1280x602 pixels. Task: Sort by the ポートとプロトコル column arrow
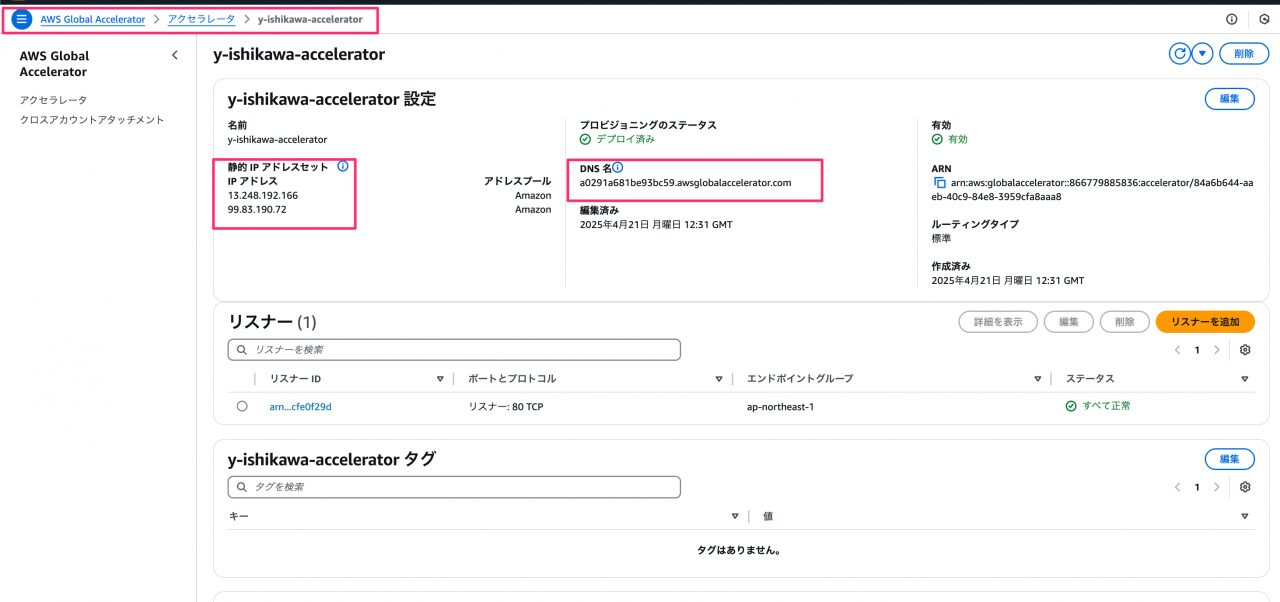coord(718,379)
